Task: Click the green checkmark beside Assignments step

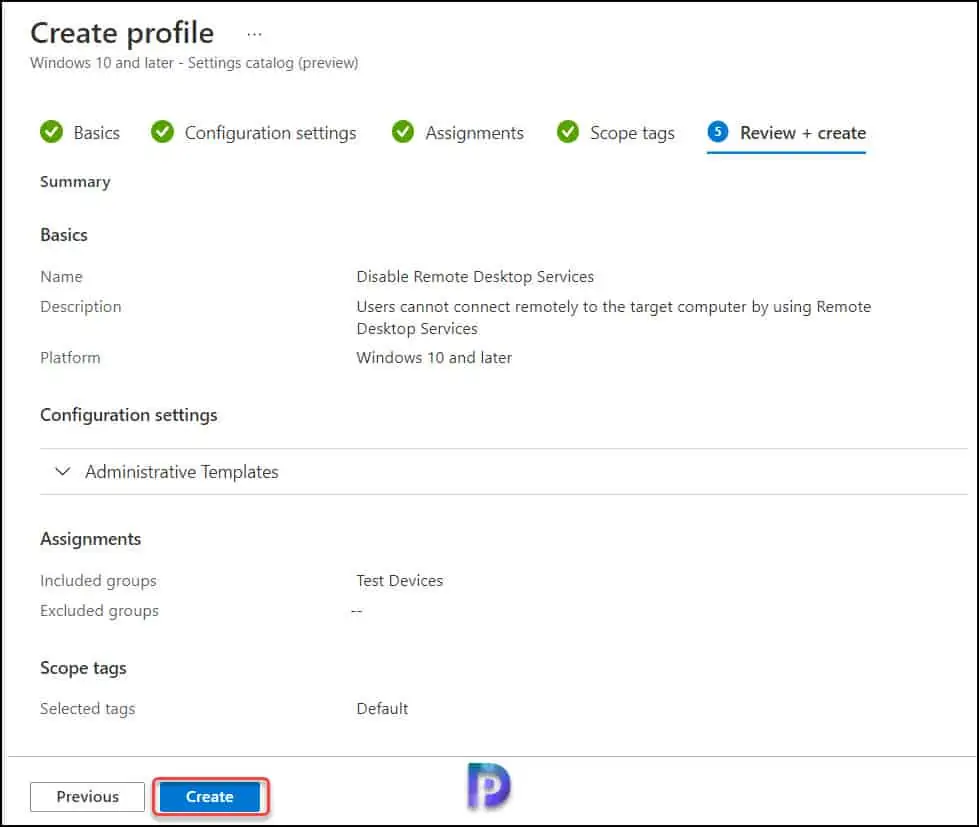Action: (403, 132)
